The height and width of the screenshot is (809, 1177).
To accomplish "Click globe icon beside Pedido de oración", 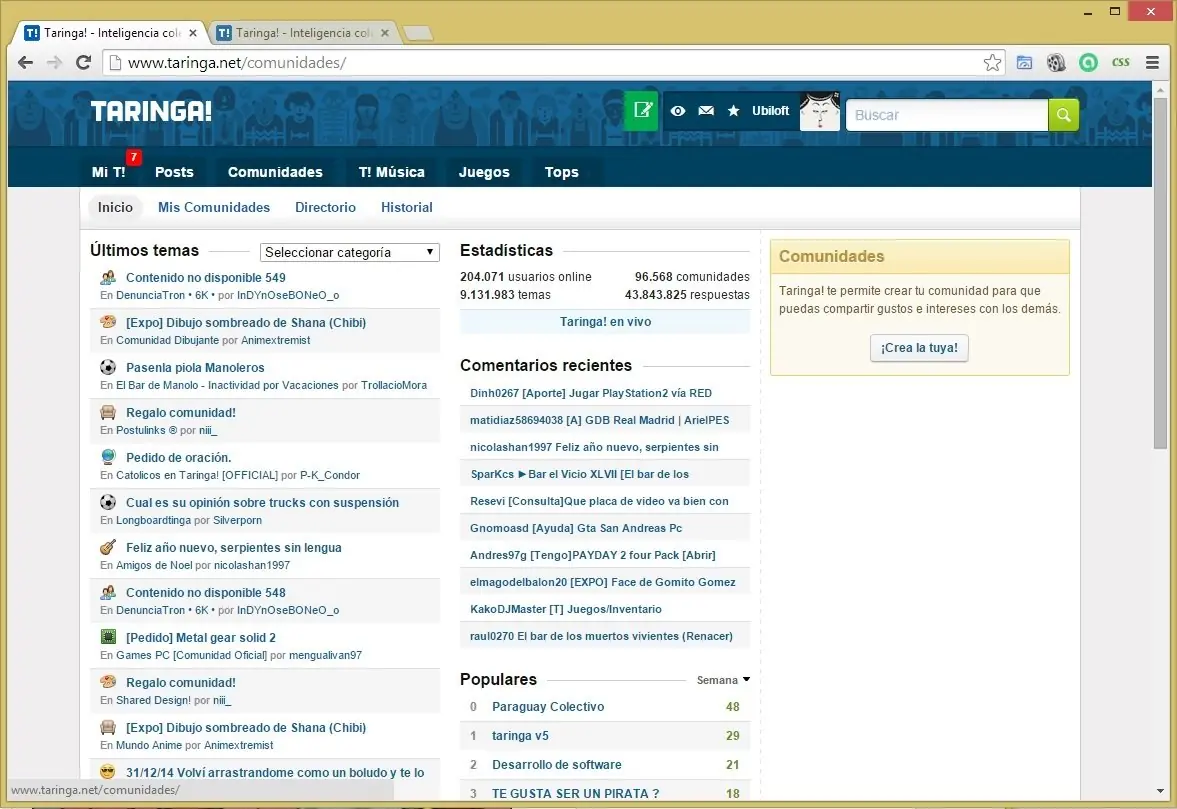I will [108, 457].
